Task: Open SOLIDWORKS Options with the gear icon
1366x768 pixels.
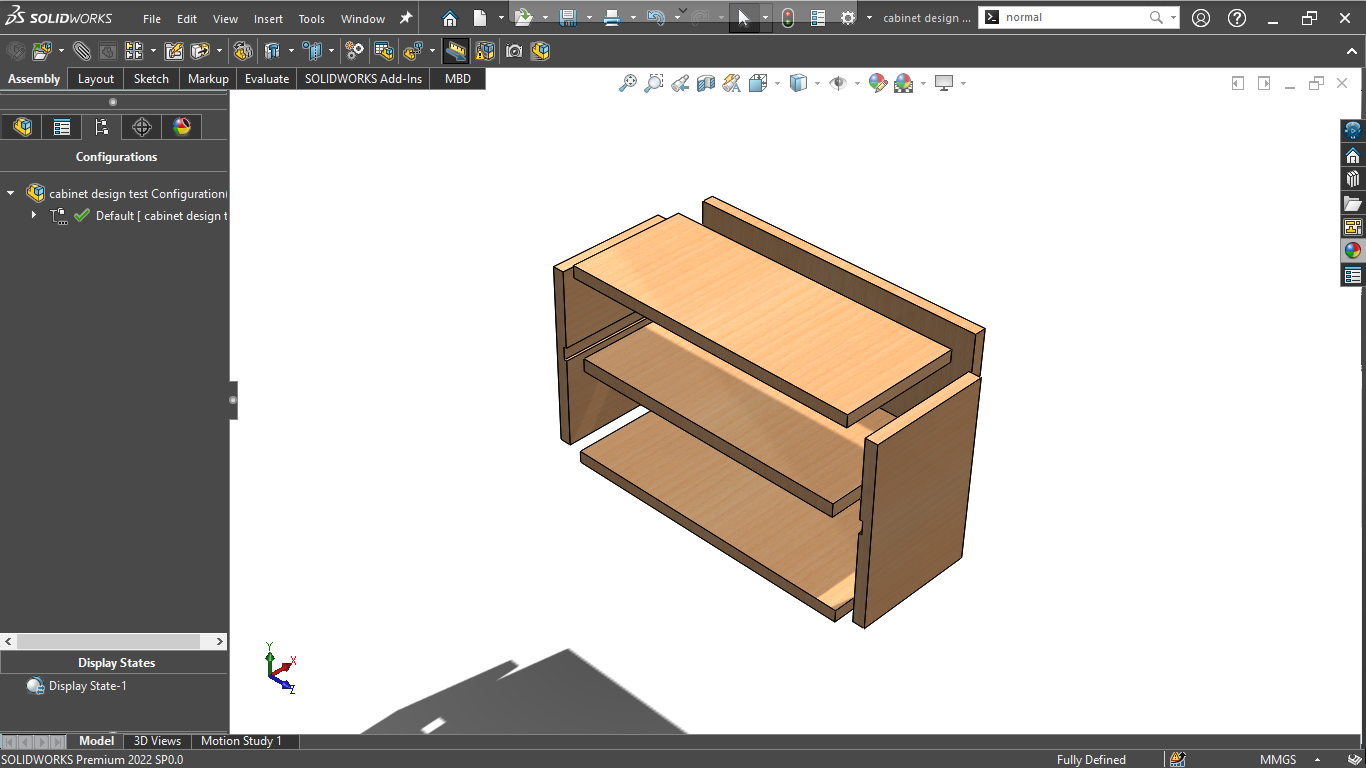Action: point(846,16)
